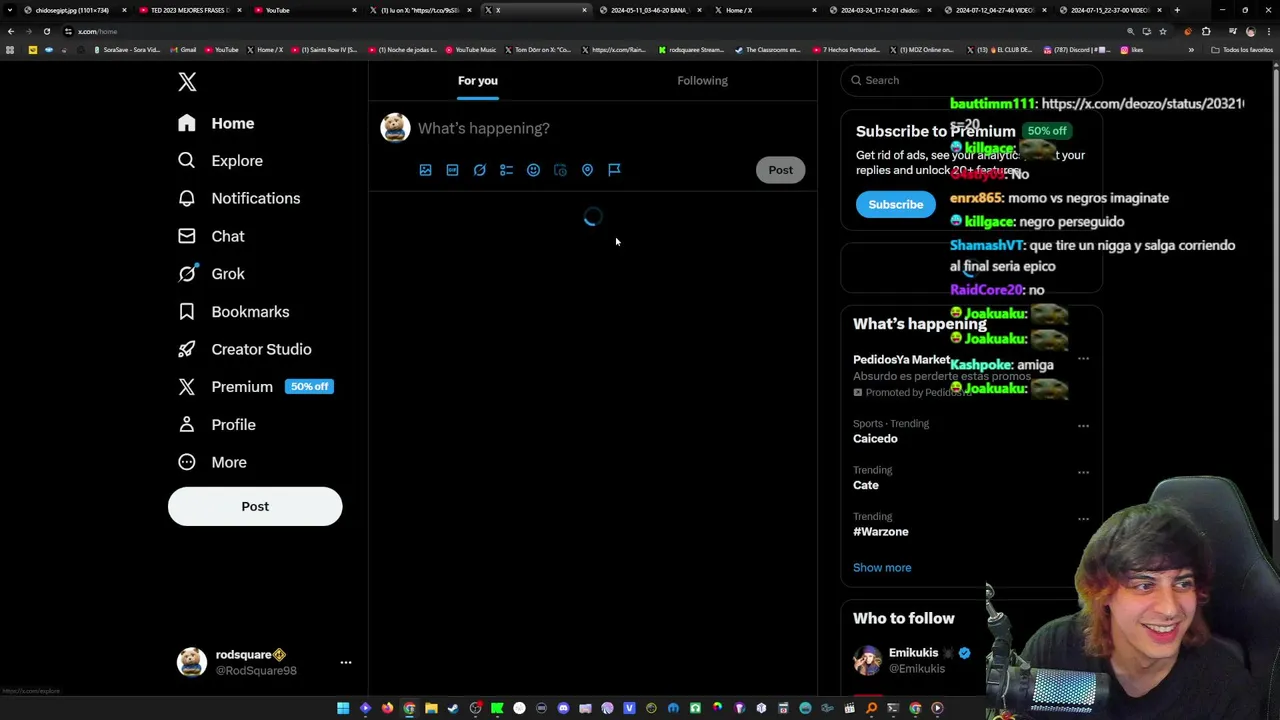The height and width of the screenshot is (720, 1280).
Task: Open Premium from the sidebar
Action: tap(256, 387)
